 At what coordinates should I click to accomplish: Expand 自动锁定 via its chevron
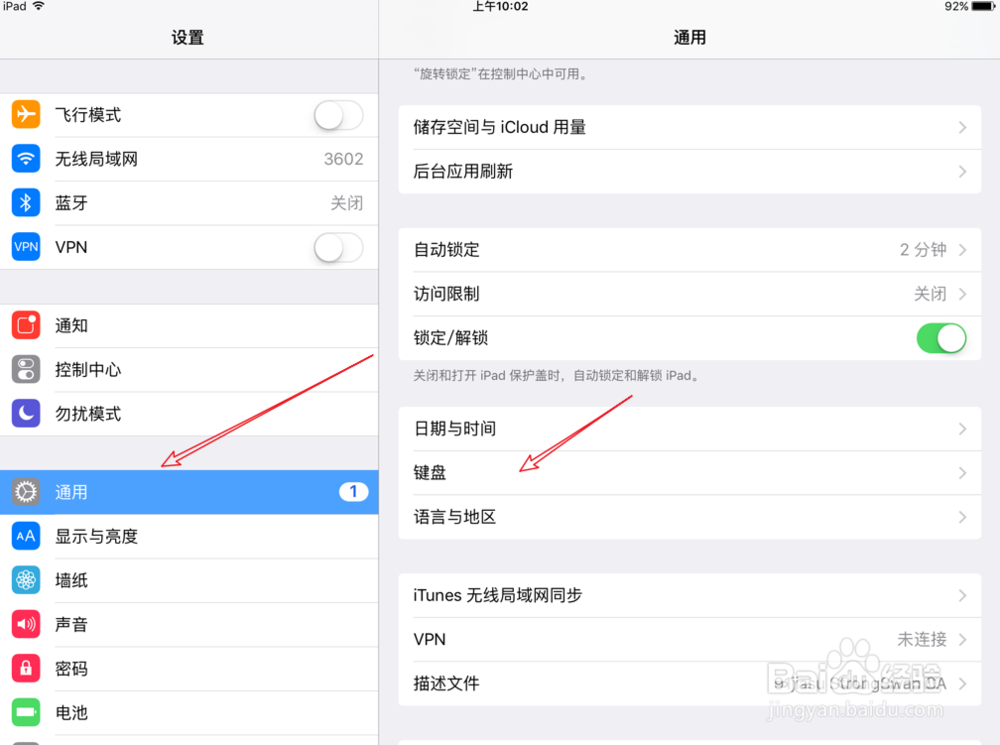(962, 249)
